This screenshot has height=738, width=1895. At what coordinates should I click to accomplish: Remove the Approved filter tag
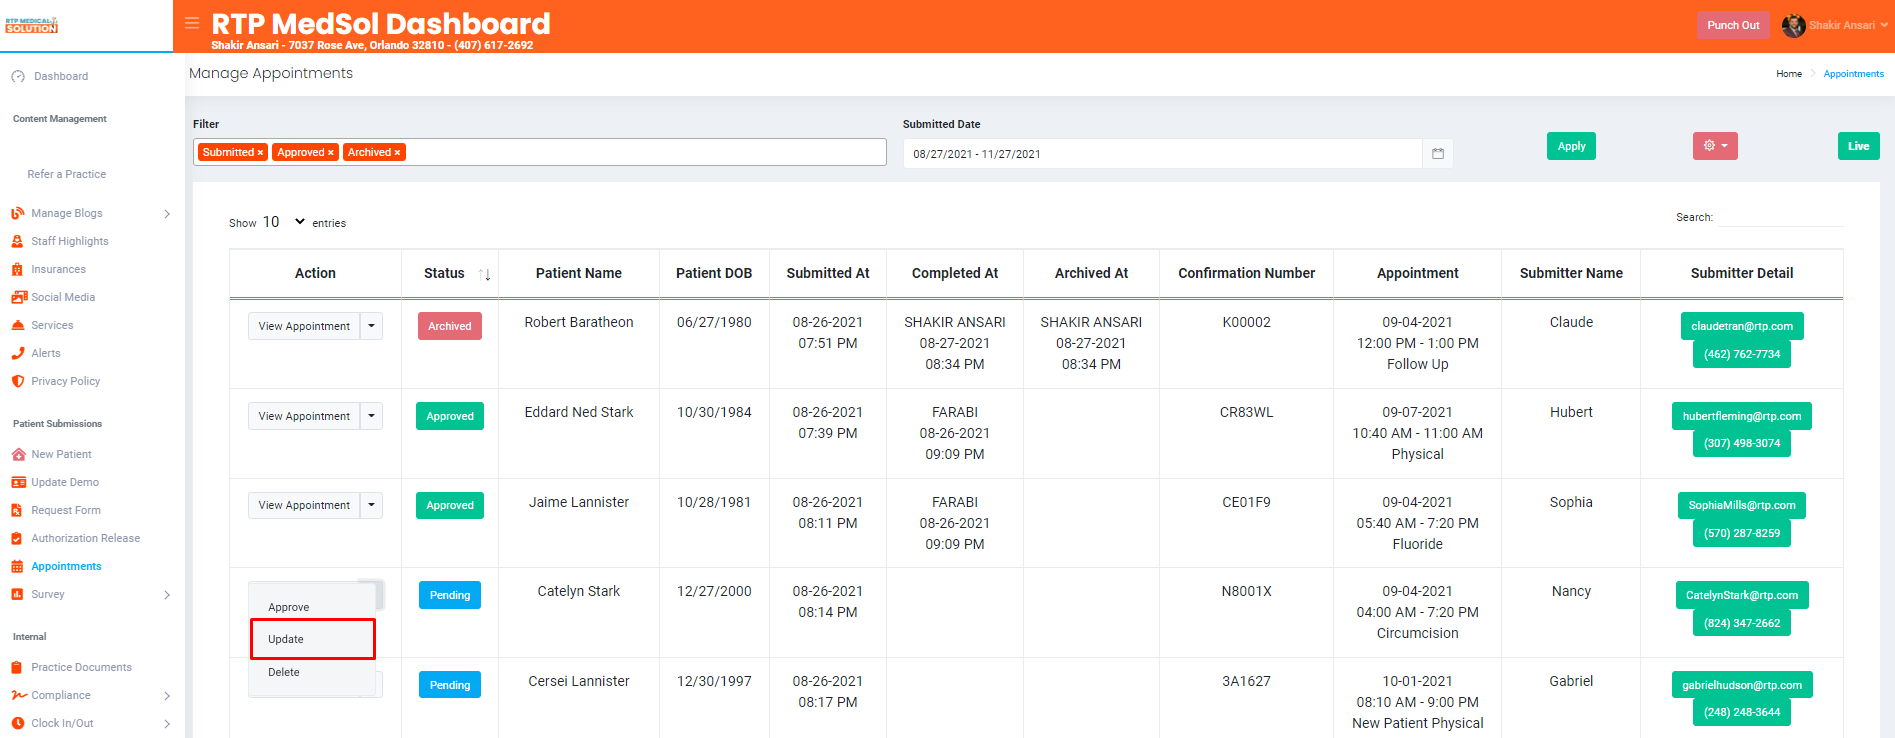pos(331,153)
